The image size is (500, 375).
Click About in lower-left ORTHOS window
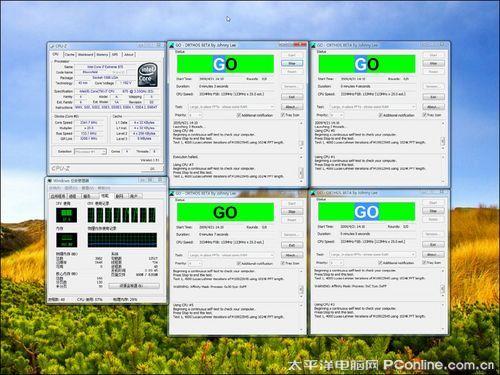[x=292, y=255]
